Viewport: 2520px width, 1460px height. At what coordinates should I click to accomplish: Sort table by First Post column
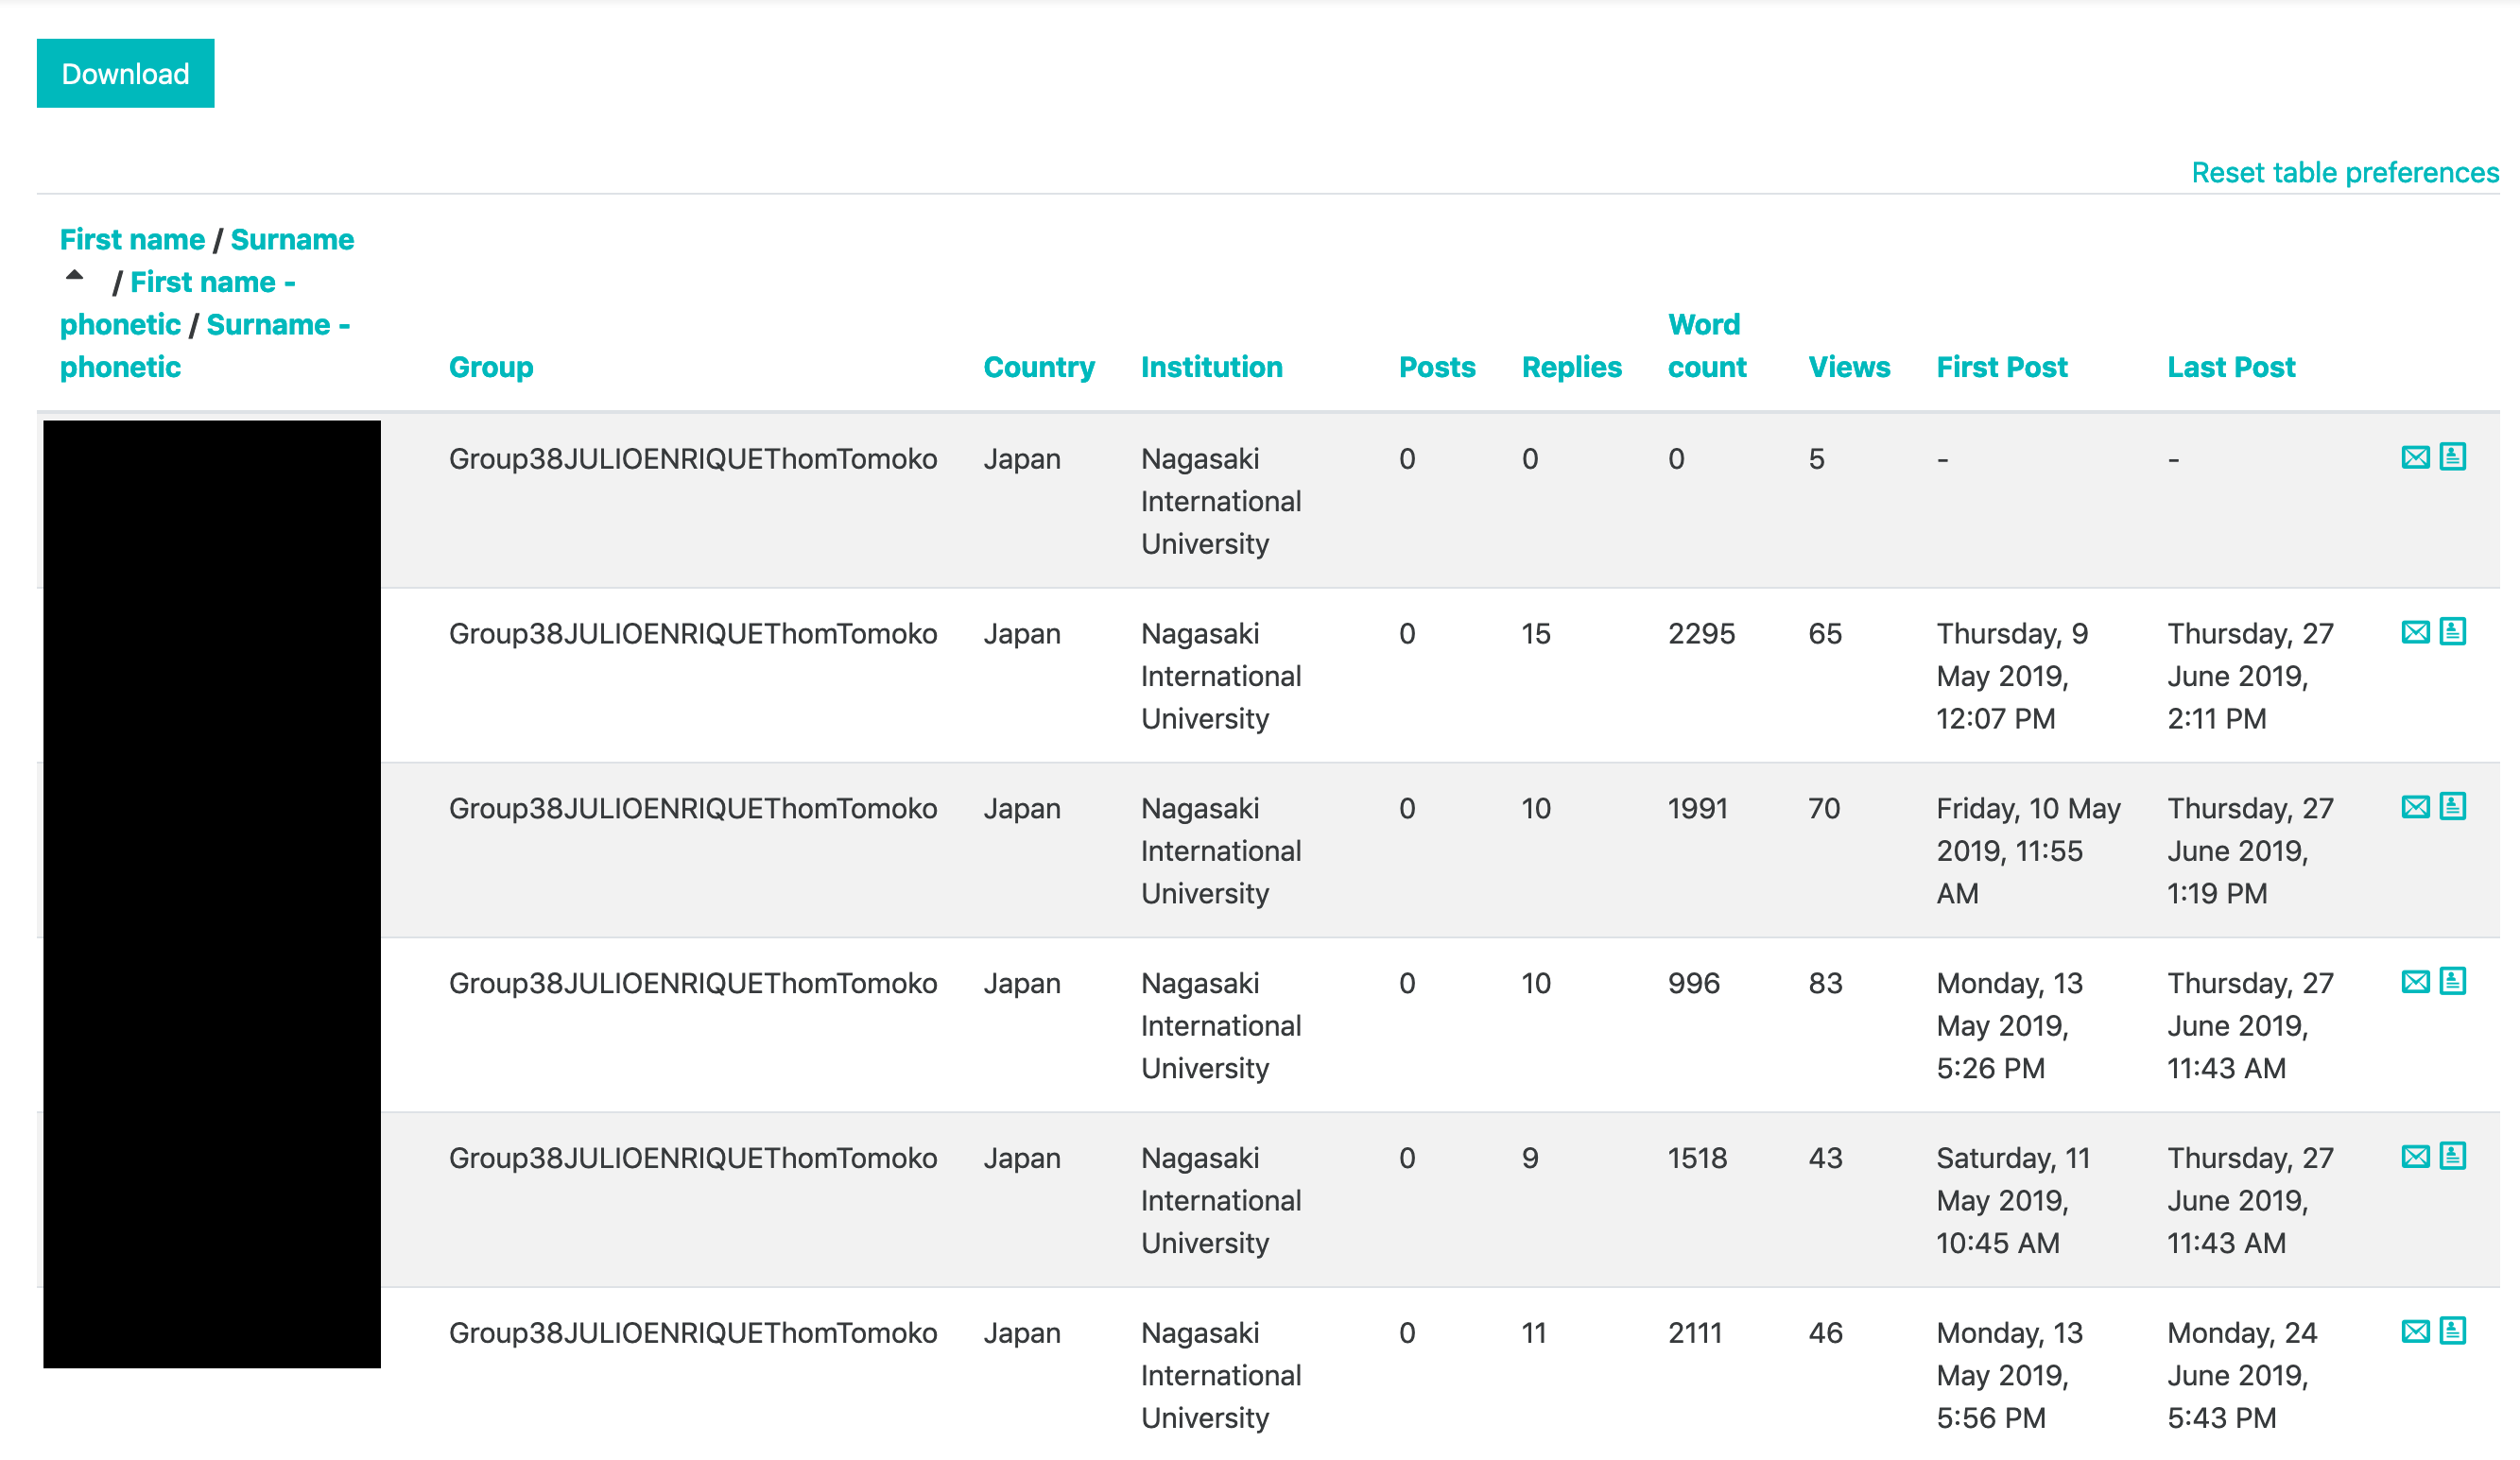point(2001,367)
